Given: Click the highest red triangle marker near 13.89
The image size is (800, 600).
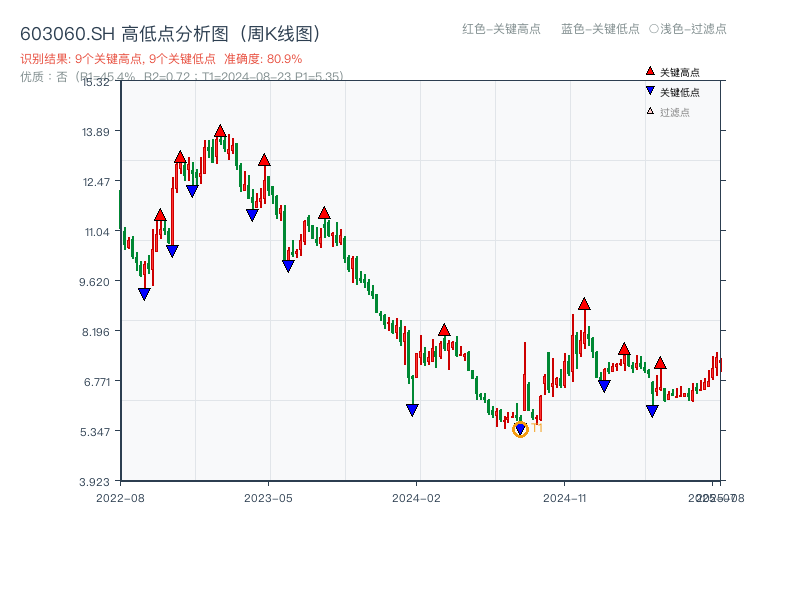Looking at the screenshot, I should click(x=220, y=129).
